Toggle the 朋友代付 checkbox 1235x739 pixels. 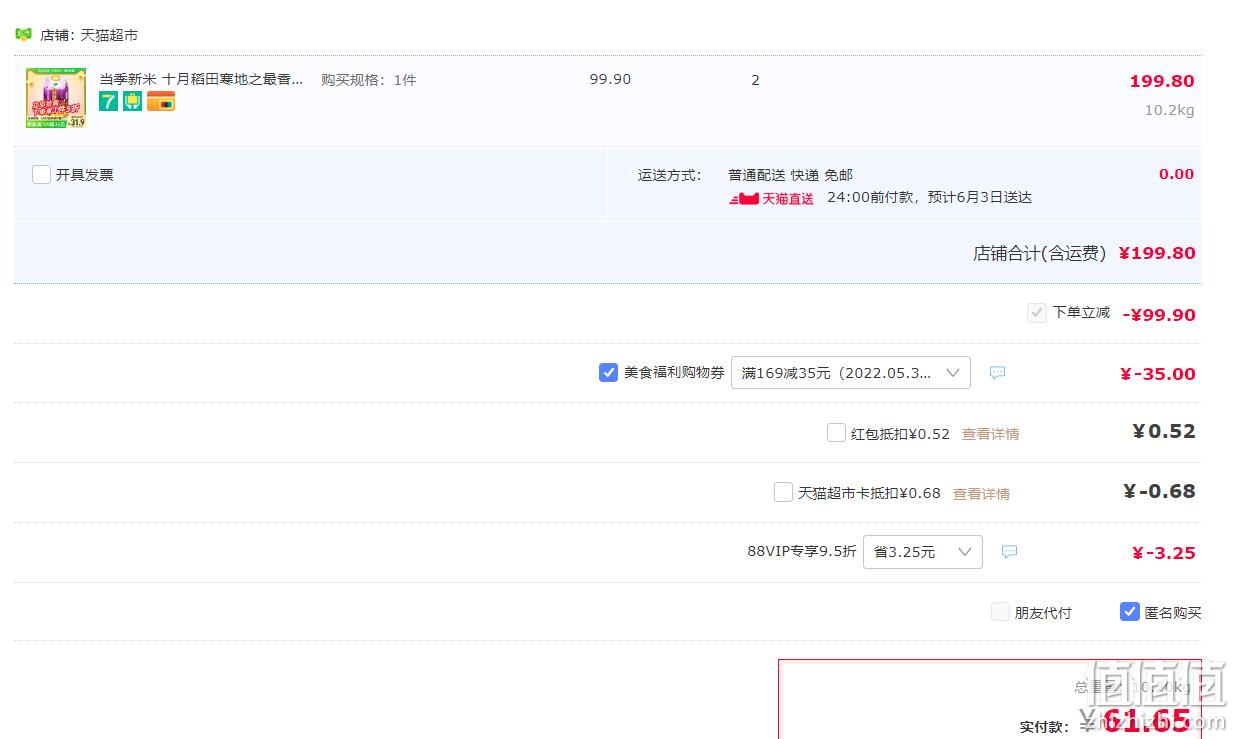pyautogui.click(x=1000, y=612)
